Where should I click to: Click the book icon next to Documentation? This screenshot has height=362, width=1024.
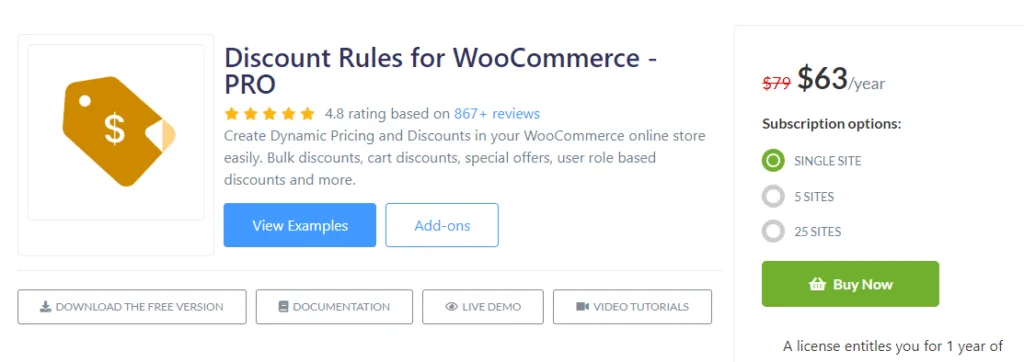coord(283,306)
